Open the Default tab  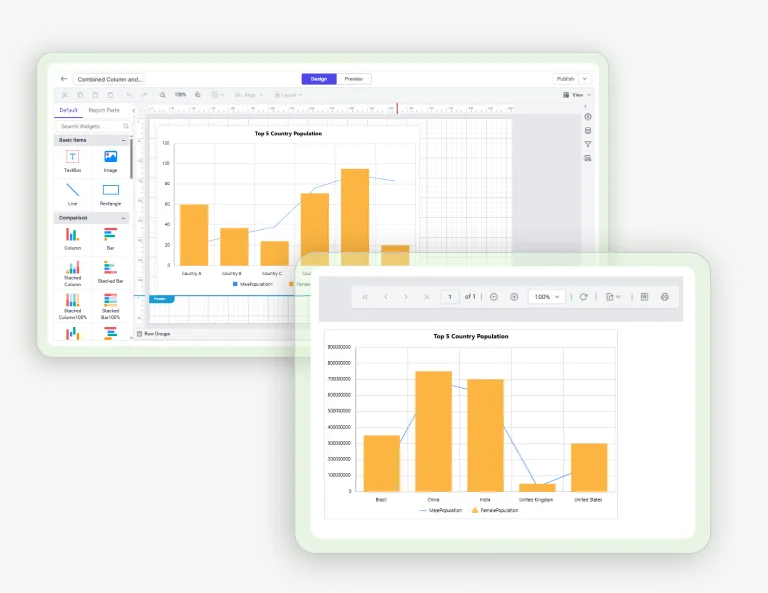[x=69, y=110]
